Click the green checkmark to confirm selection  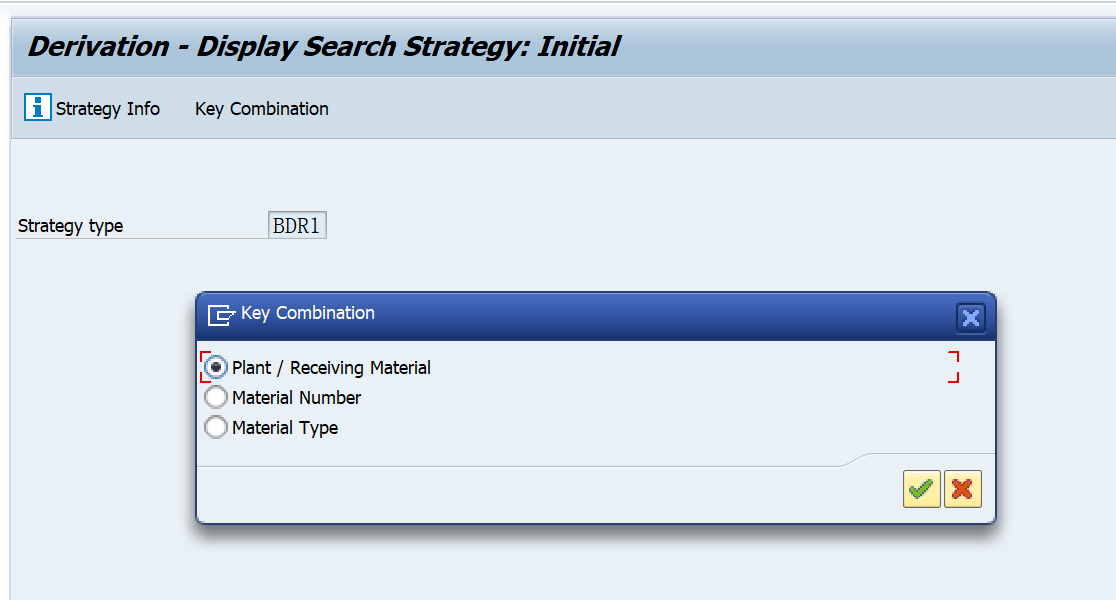coord(921,488)
